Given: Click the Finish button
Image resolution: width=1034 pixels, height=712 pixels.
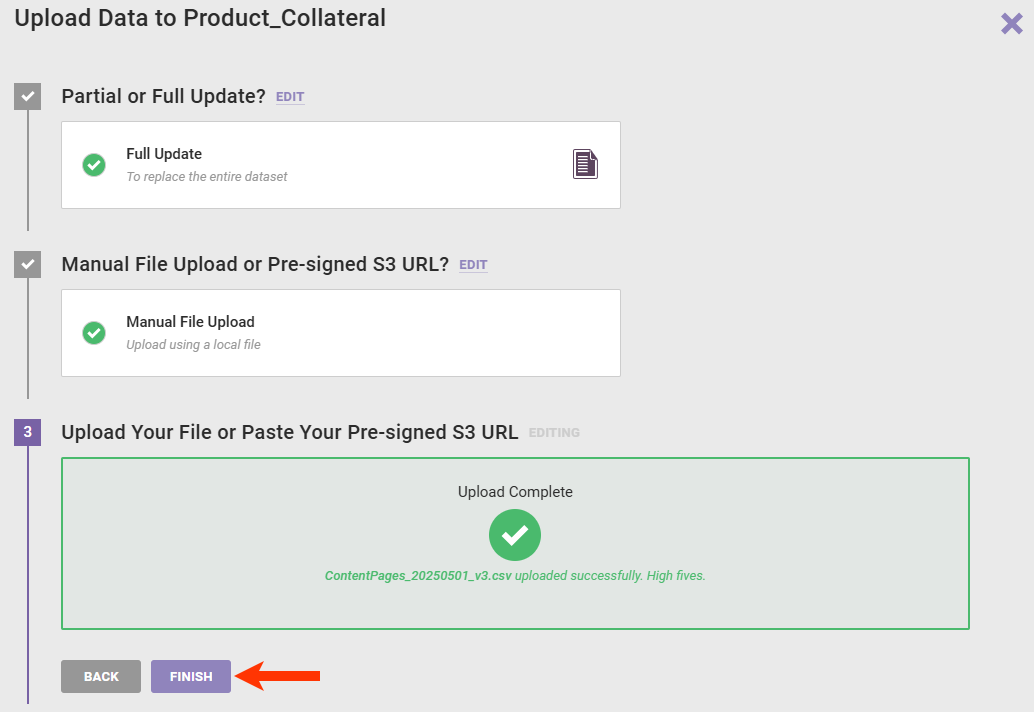Looking at the screenshot, I should click(x=191, y=677).
